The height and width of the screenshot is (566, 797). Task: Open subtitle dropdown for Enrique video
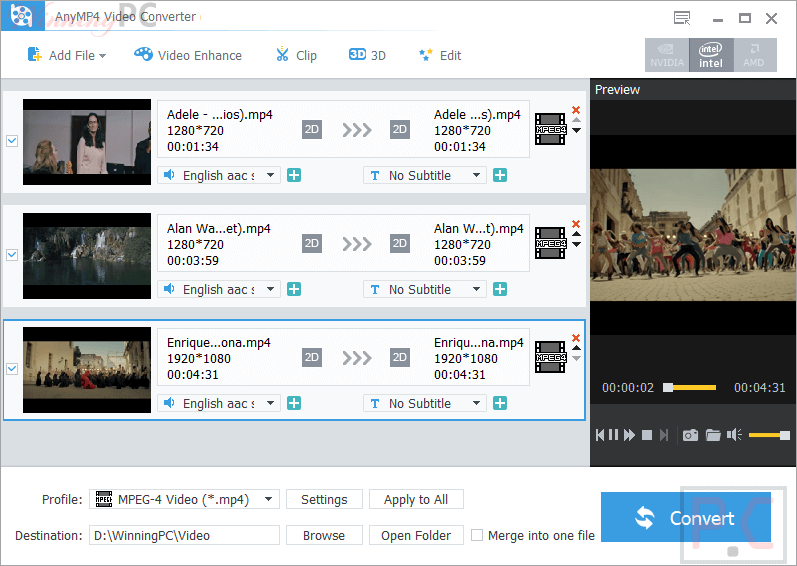coord(425,403)
